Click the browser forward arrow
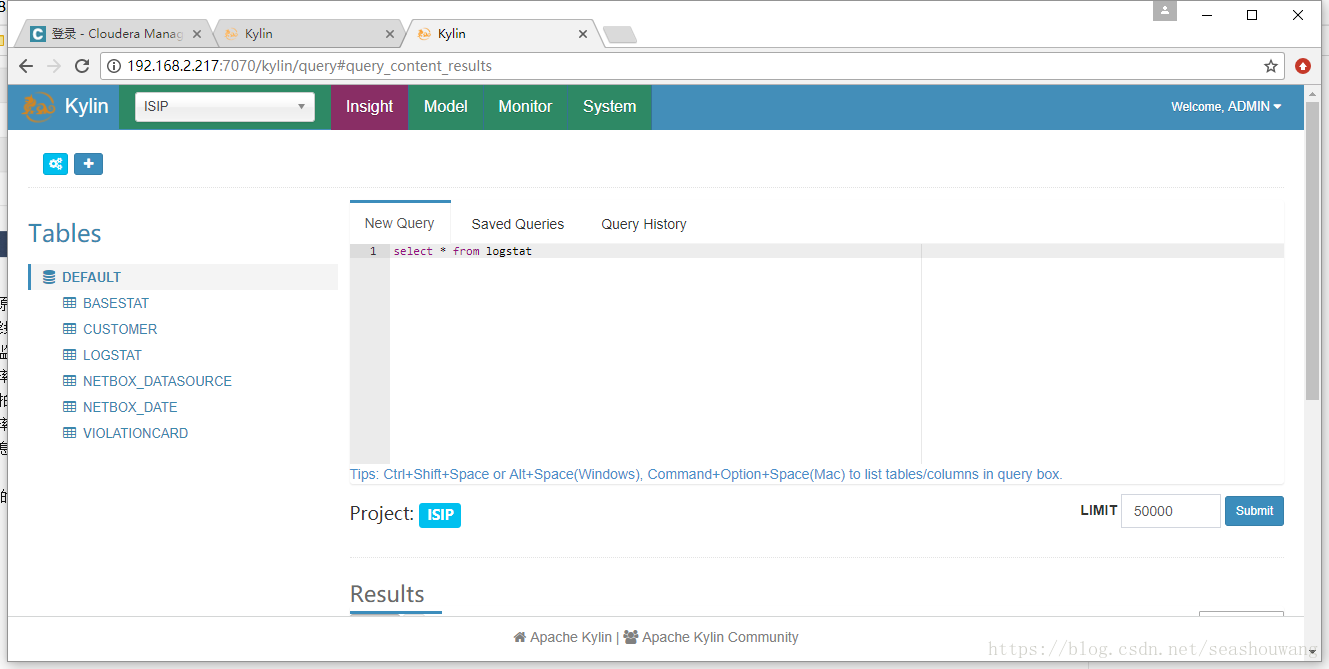The height and width of the screenshot is (669, 1329). click(x=54, y=66)
